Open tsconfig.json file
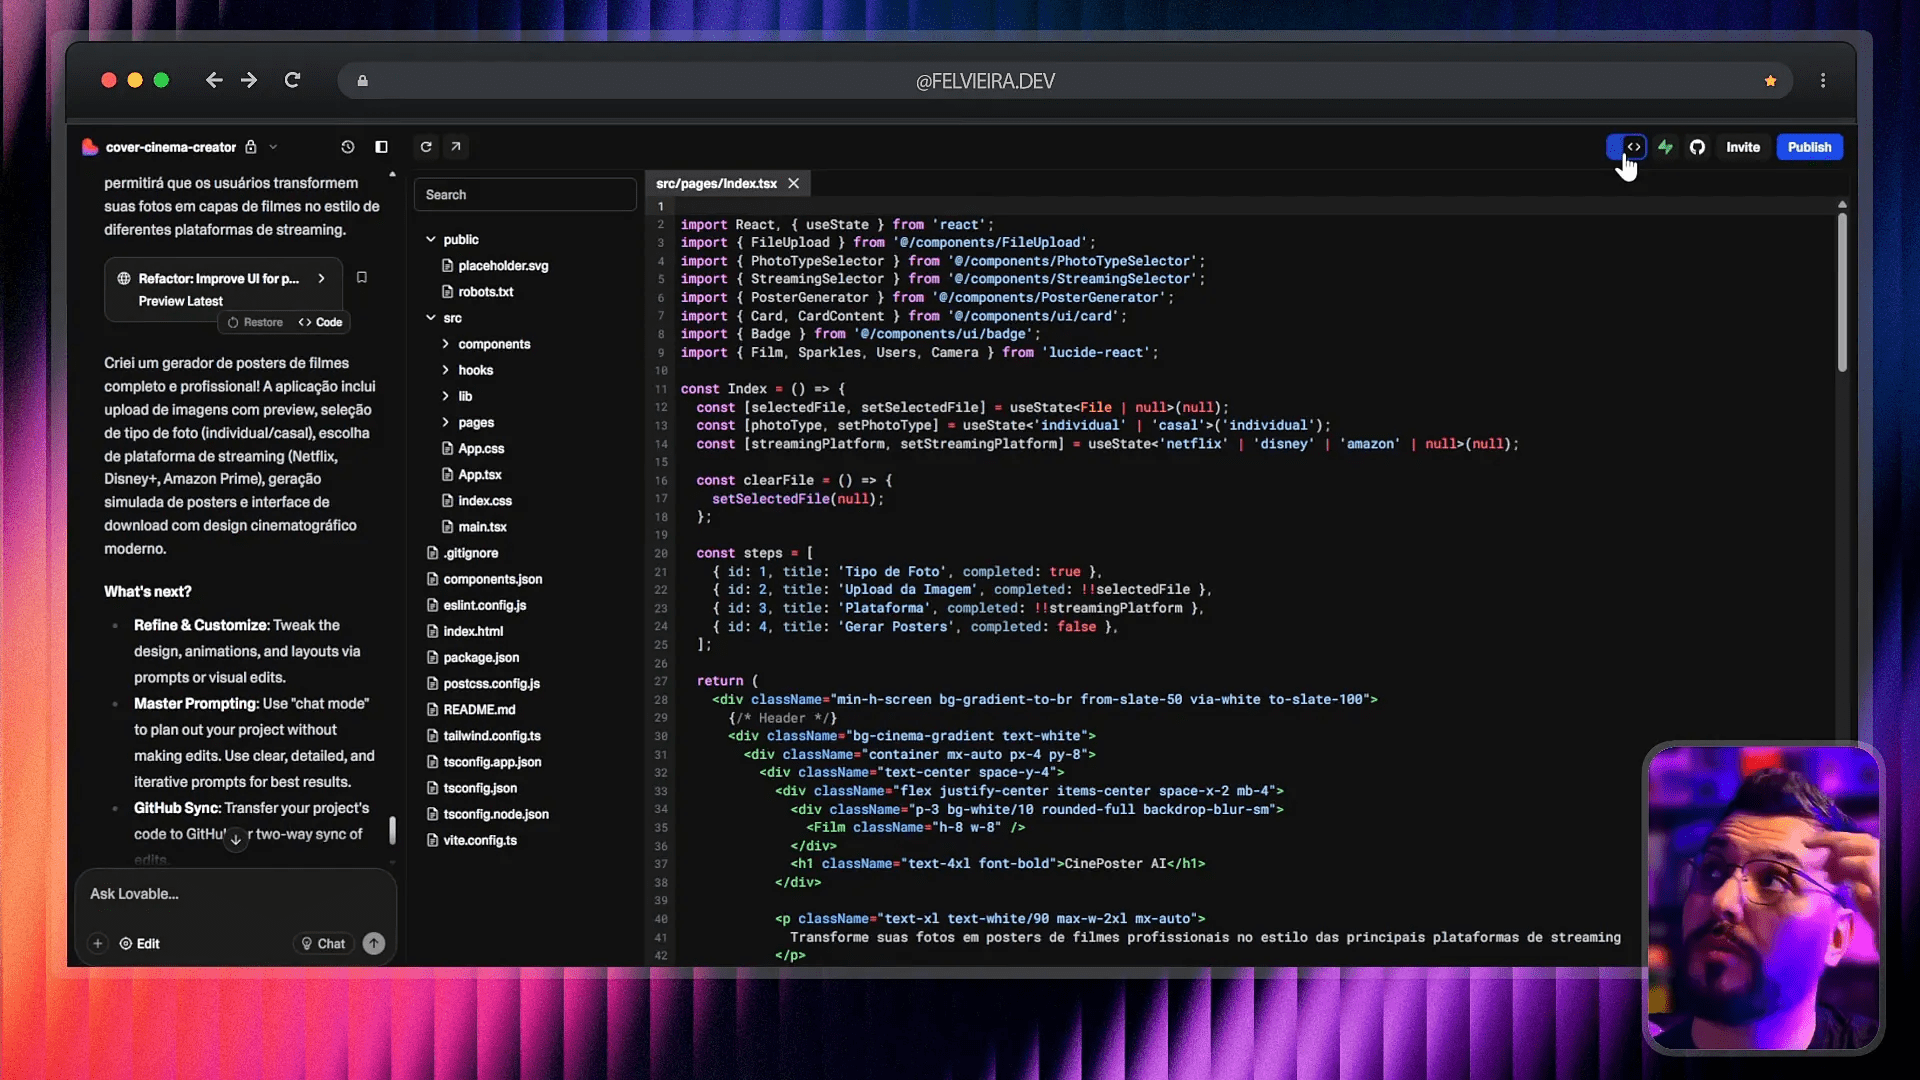This screenshot has width=1920, height=1080. click(x=479, y=788)
